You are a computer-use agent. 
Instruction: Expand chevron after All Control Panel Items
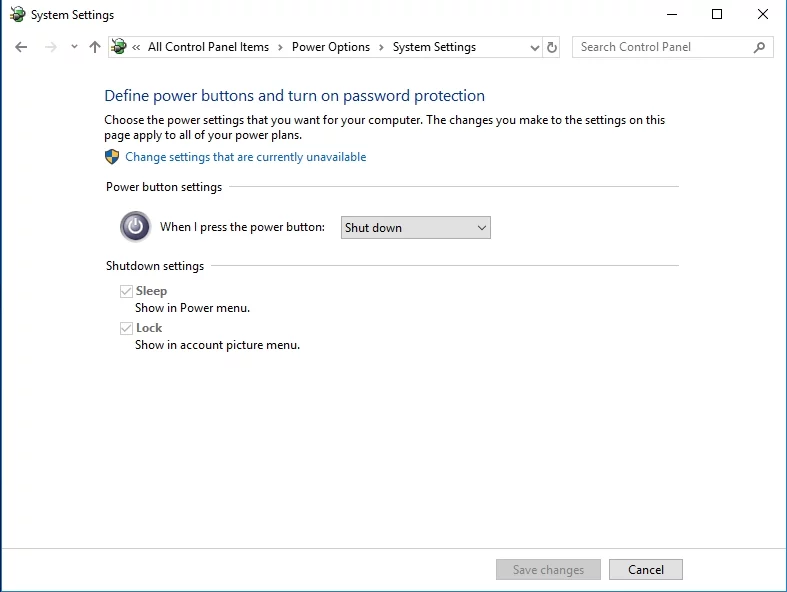[x=280, y=47]
